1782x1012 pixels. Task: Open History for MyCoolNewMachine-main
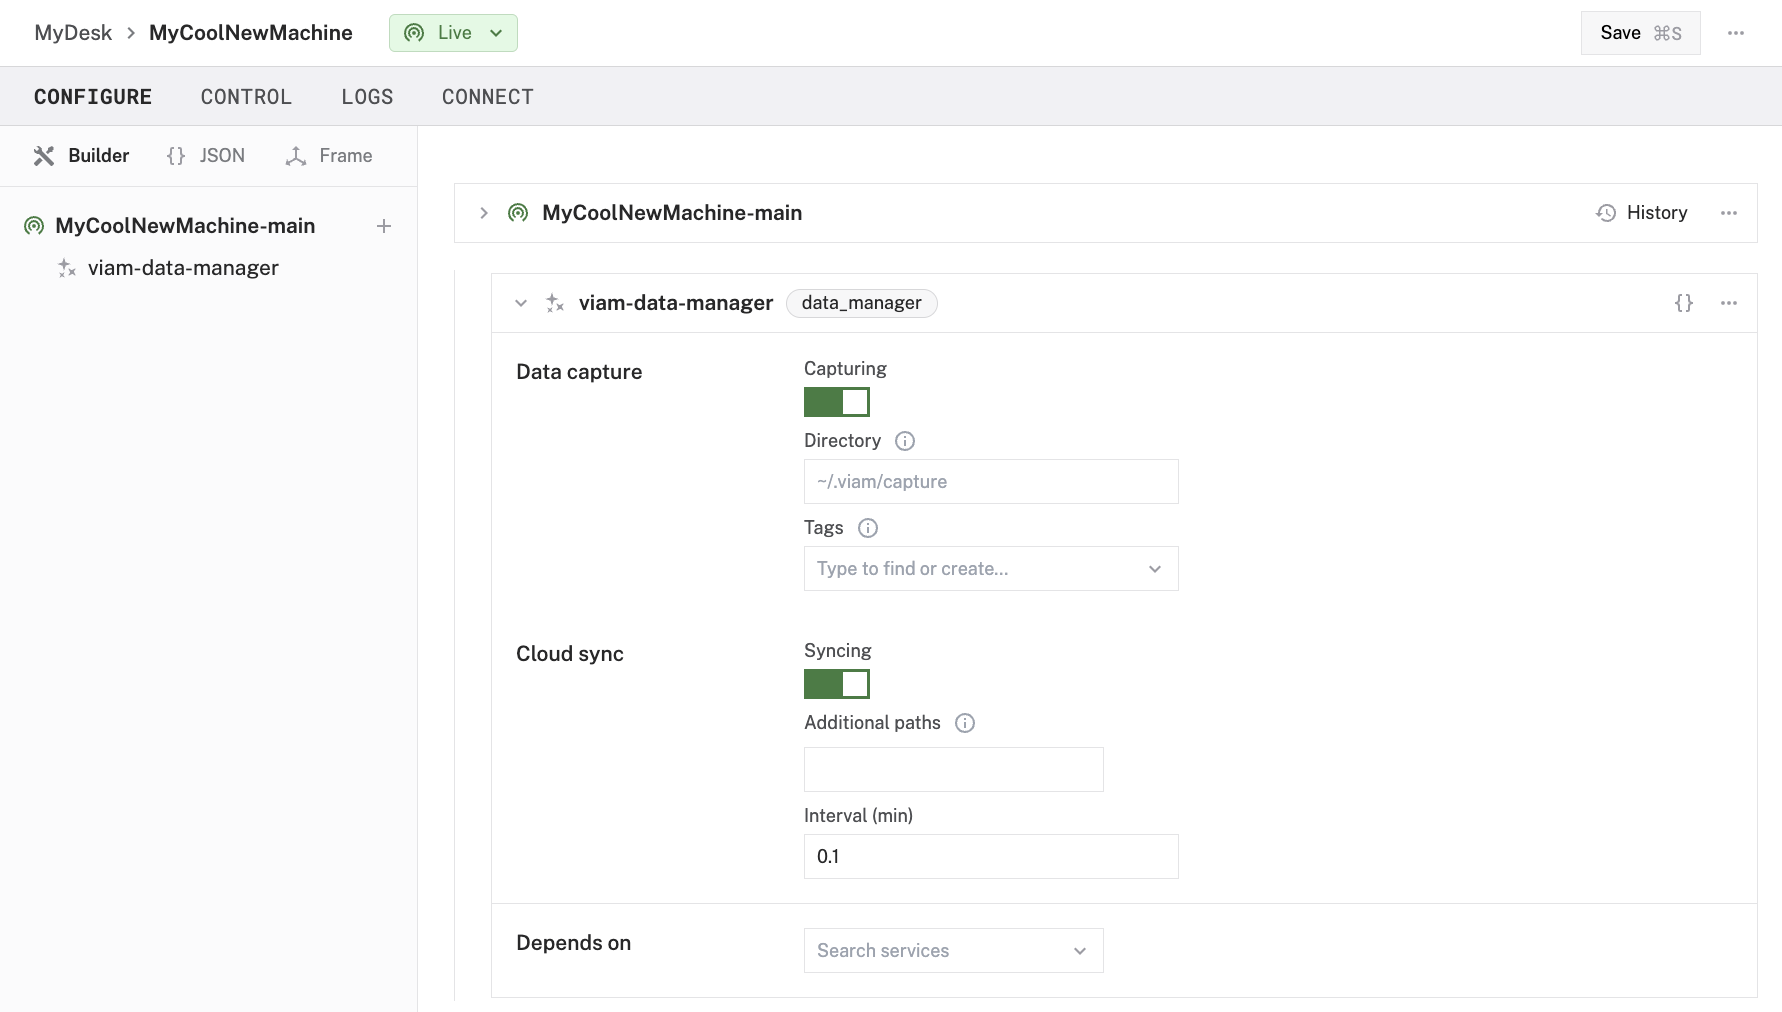tap(1642, 213)
